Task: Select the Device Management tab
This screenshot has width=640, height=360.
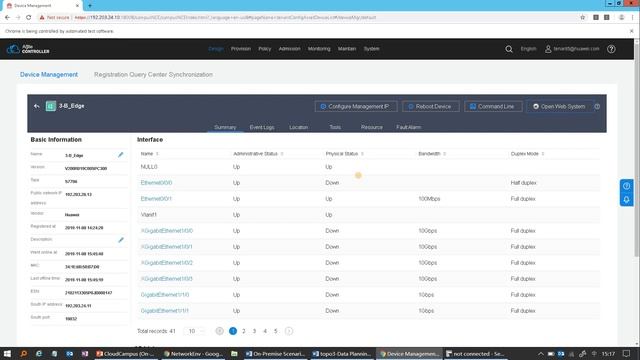Action: click(x=49, y=75)
